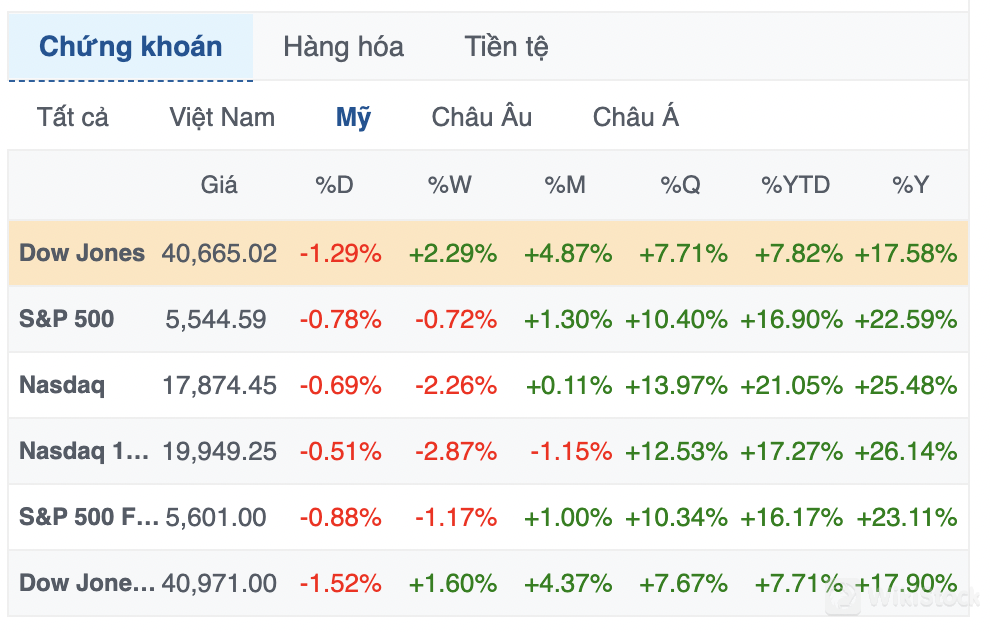The height and width of the screenshot is (632, 990).
Task: Click the %W column header
Action: coord(450,185)
